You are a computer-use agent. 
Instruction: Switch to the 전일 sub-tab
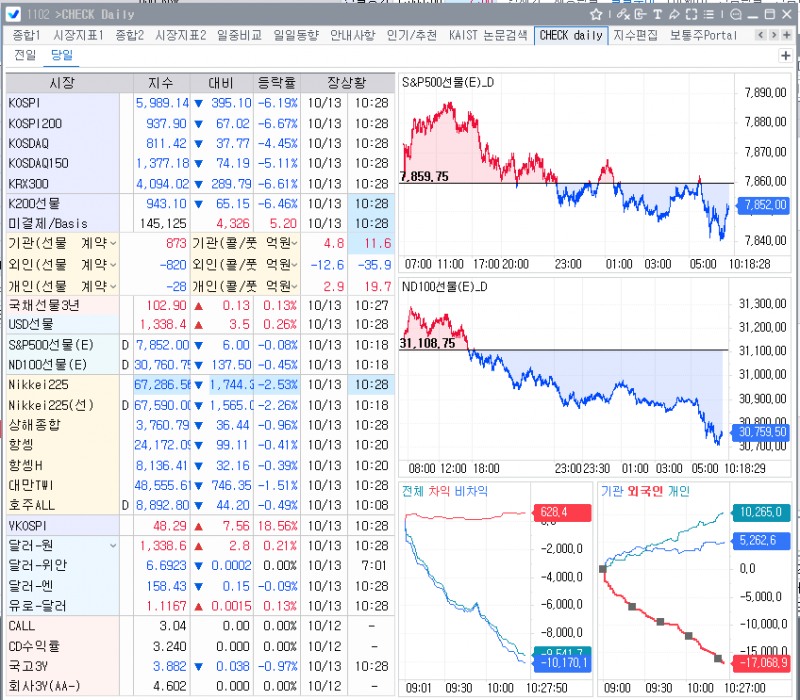point(25,55)
